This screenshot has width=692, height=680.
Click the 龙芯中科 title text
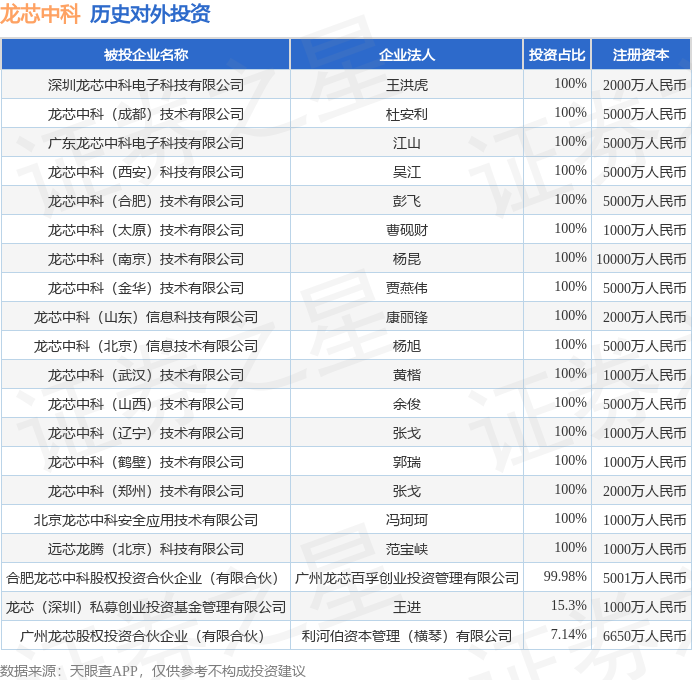coord(40,14)
